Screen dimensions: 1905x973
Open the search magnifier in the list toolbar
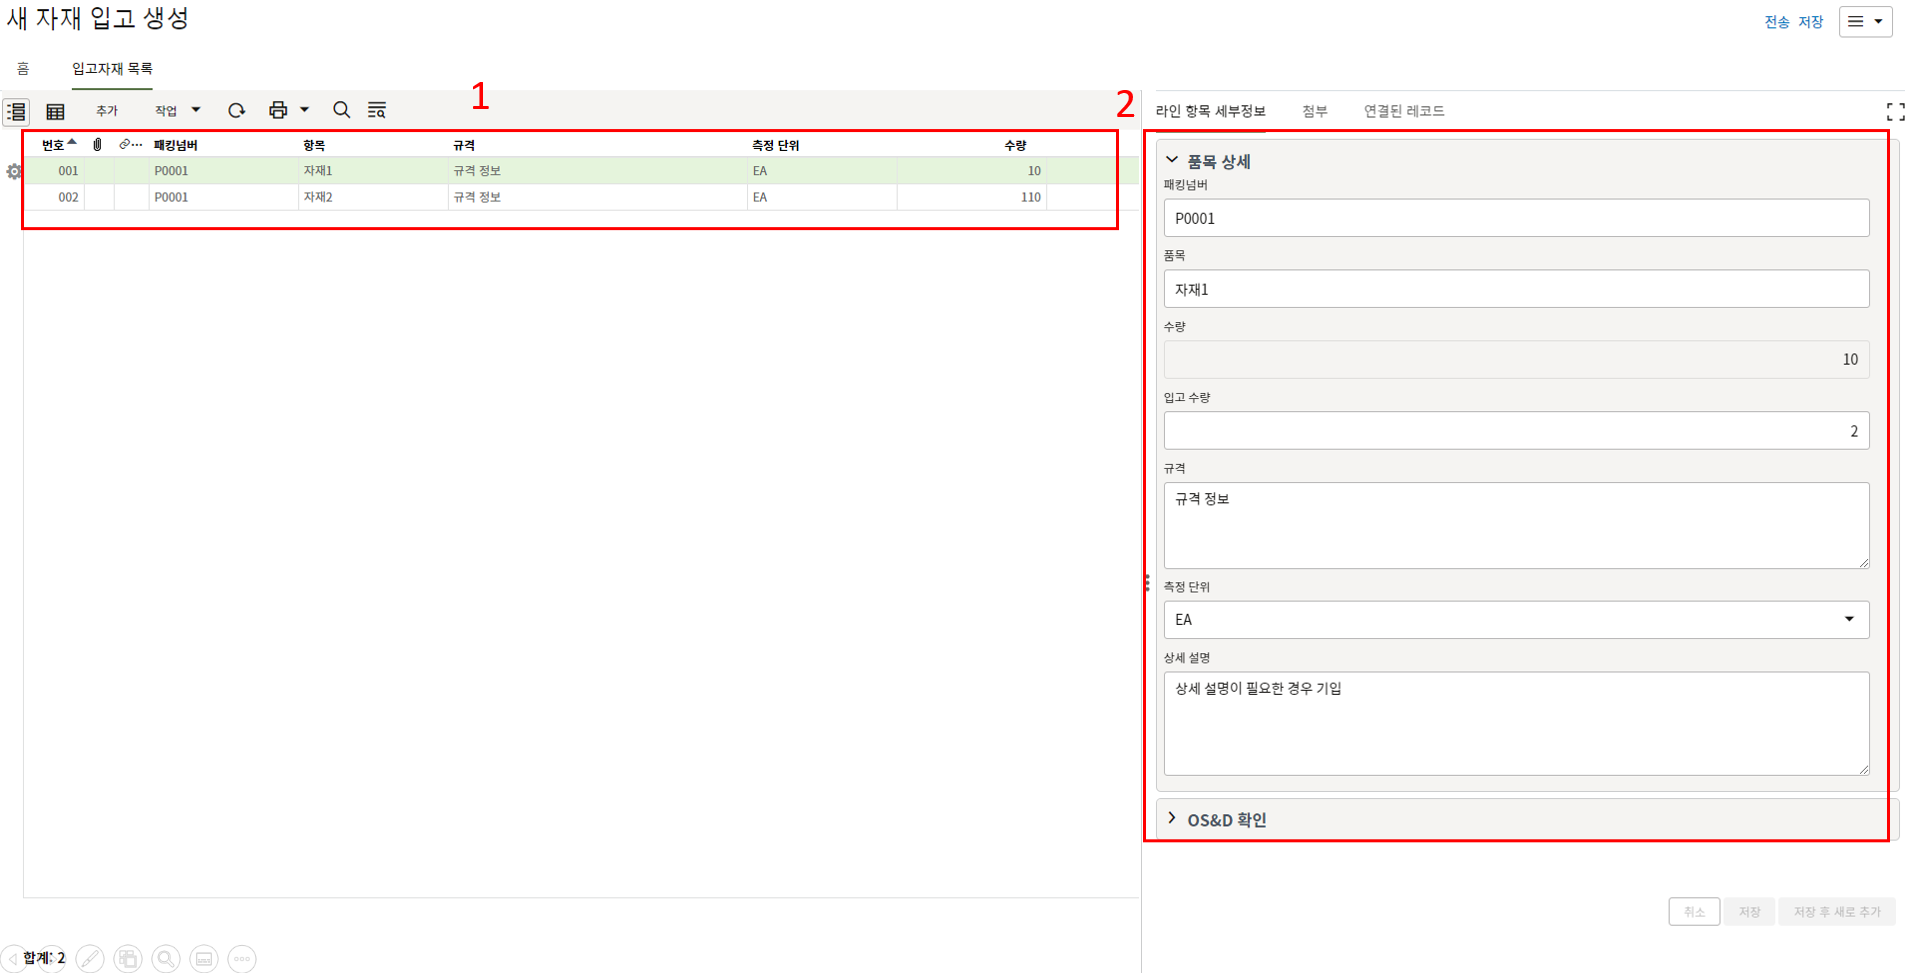(x=341, y=110)
